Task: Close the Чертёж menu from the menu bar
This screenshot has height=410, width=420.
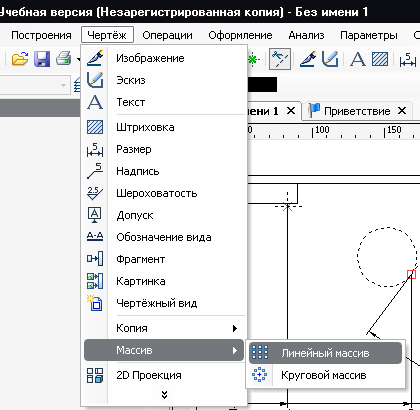Action: [107, 35]
